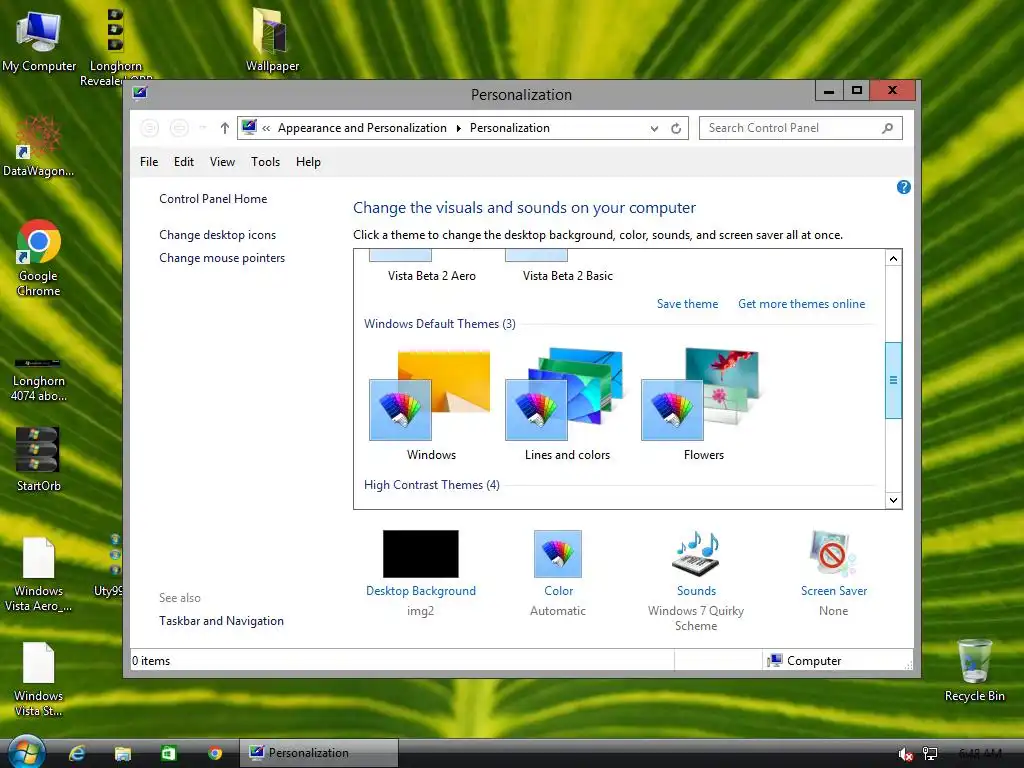
Task: Click the Start orb button
Action: [x=26, y=752]
